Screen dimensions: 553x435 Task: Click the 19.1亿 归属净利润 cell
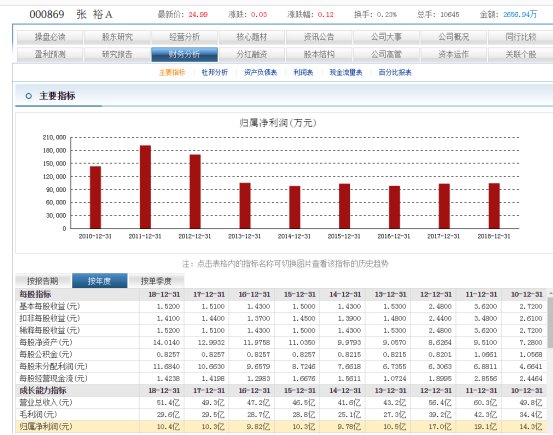[486, 426]
